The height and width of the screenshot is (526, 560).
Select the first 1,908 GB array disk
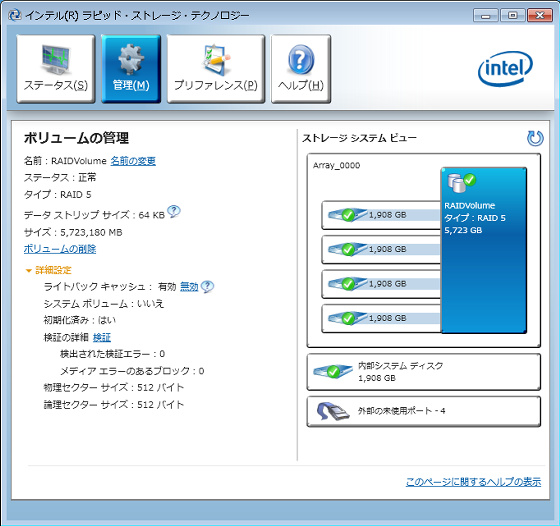pos(381,215)
